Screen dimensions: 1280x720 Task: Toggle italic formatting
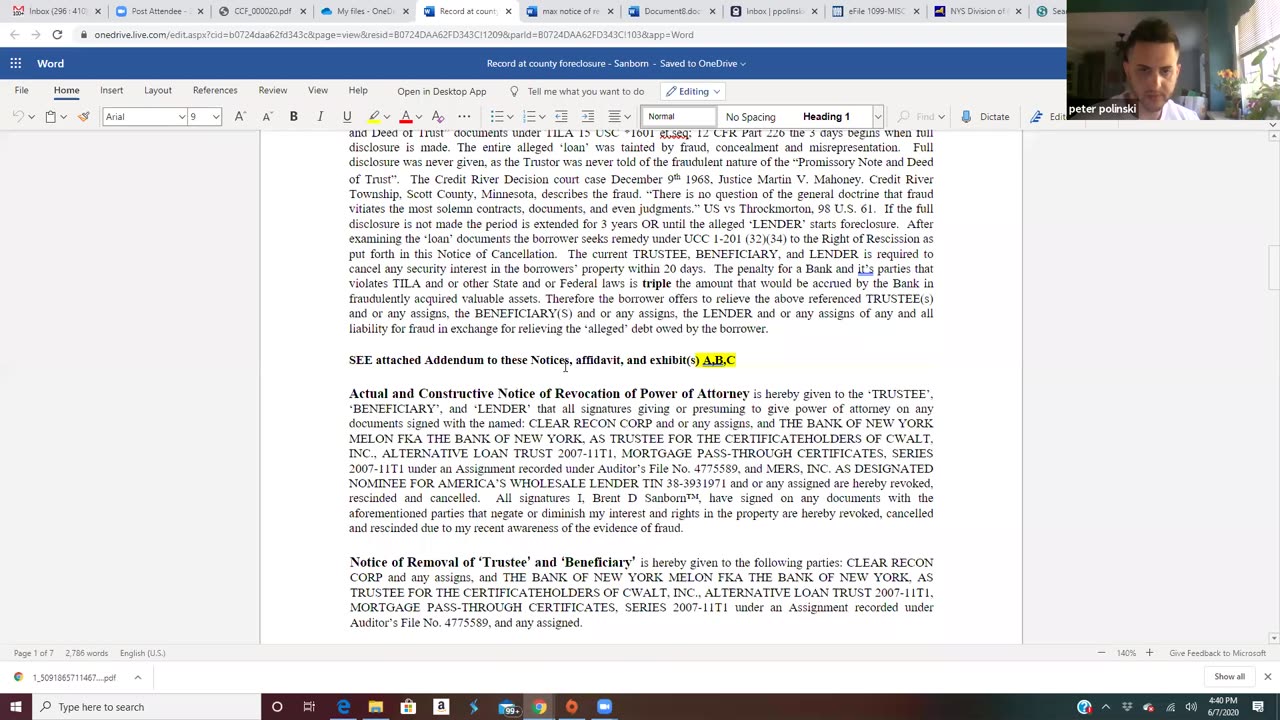[320, 117]
